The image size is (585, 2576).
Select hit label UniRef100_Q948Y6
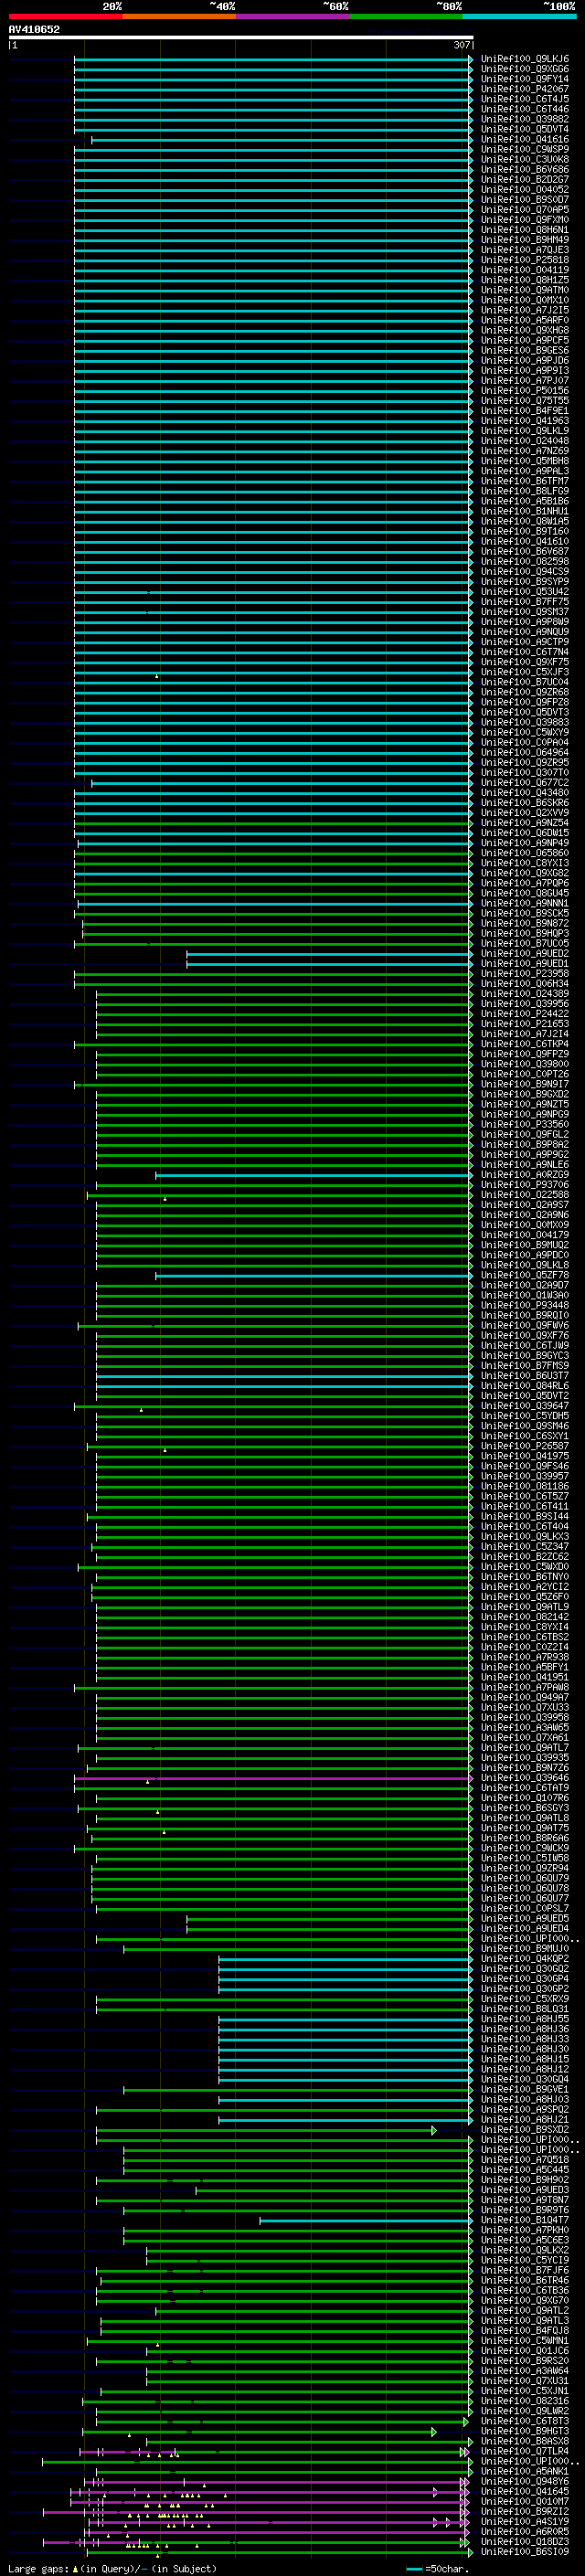[525, 2481]
